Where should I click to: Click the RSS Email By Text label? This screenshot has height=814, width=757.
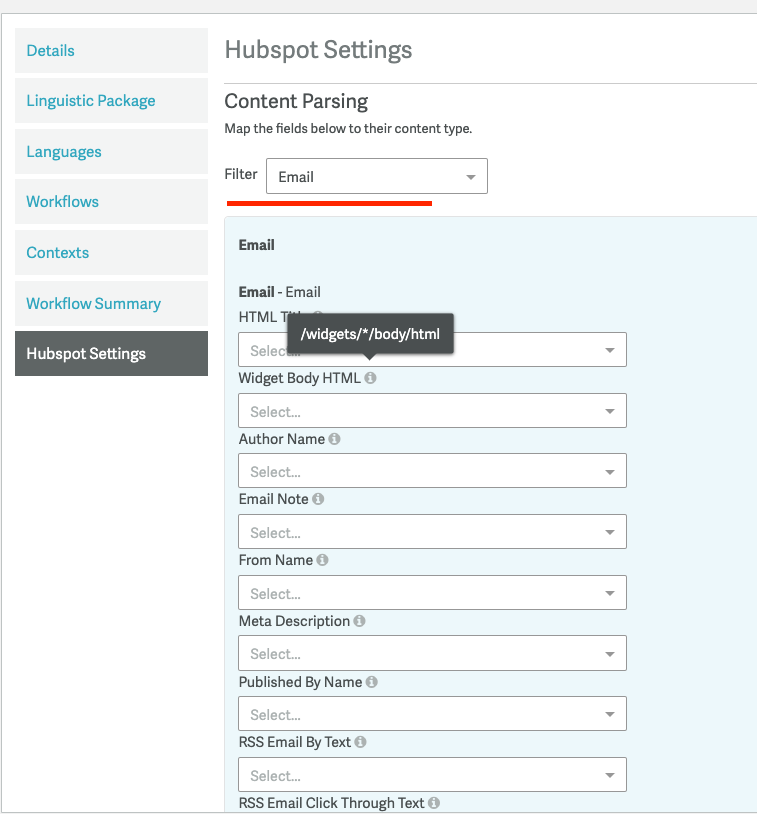point(295,742)
